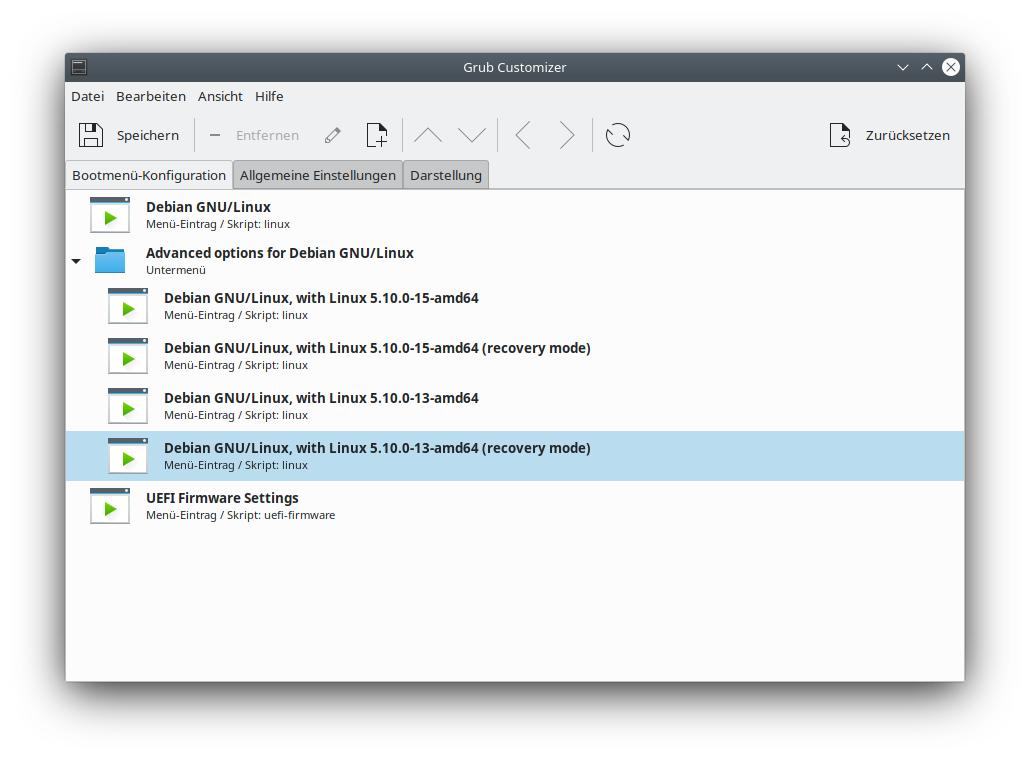
Task: Open the Hilfe menu
Action: tap(269, 96)
